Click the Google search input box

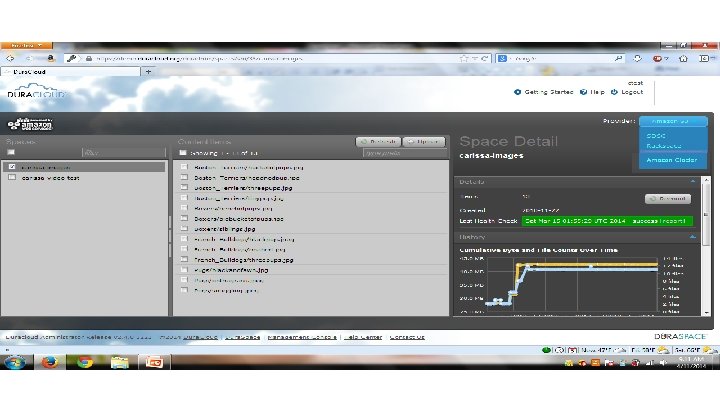[x=561, y=59]
